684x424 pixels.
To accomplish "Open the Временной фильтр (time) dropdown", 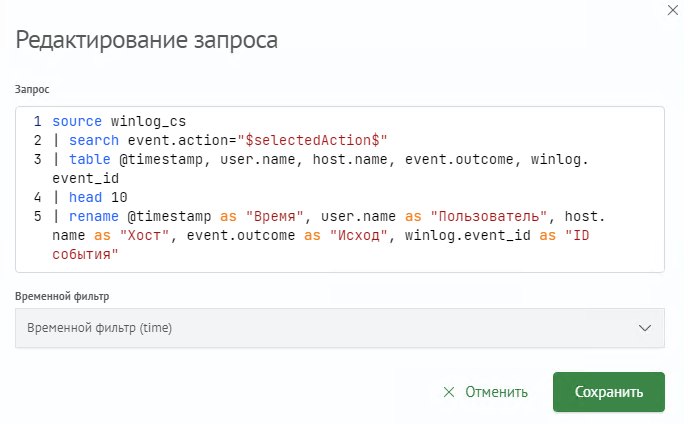I will [x=340, y=328].
